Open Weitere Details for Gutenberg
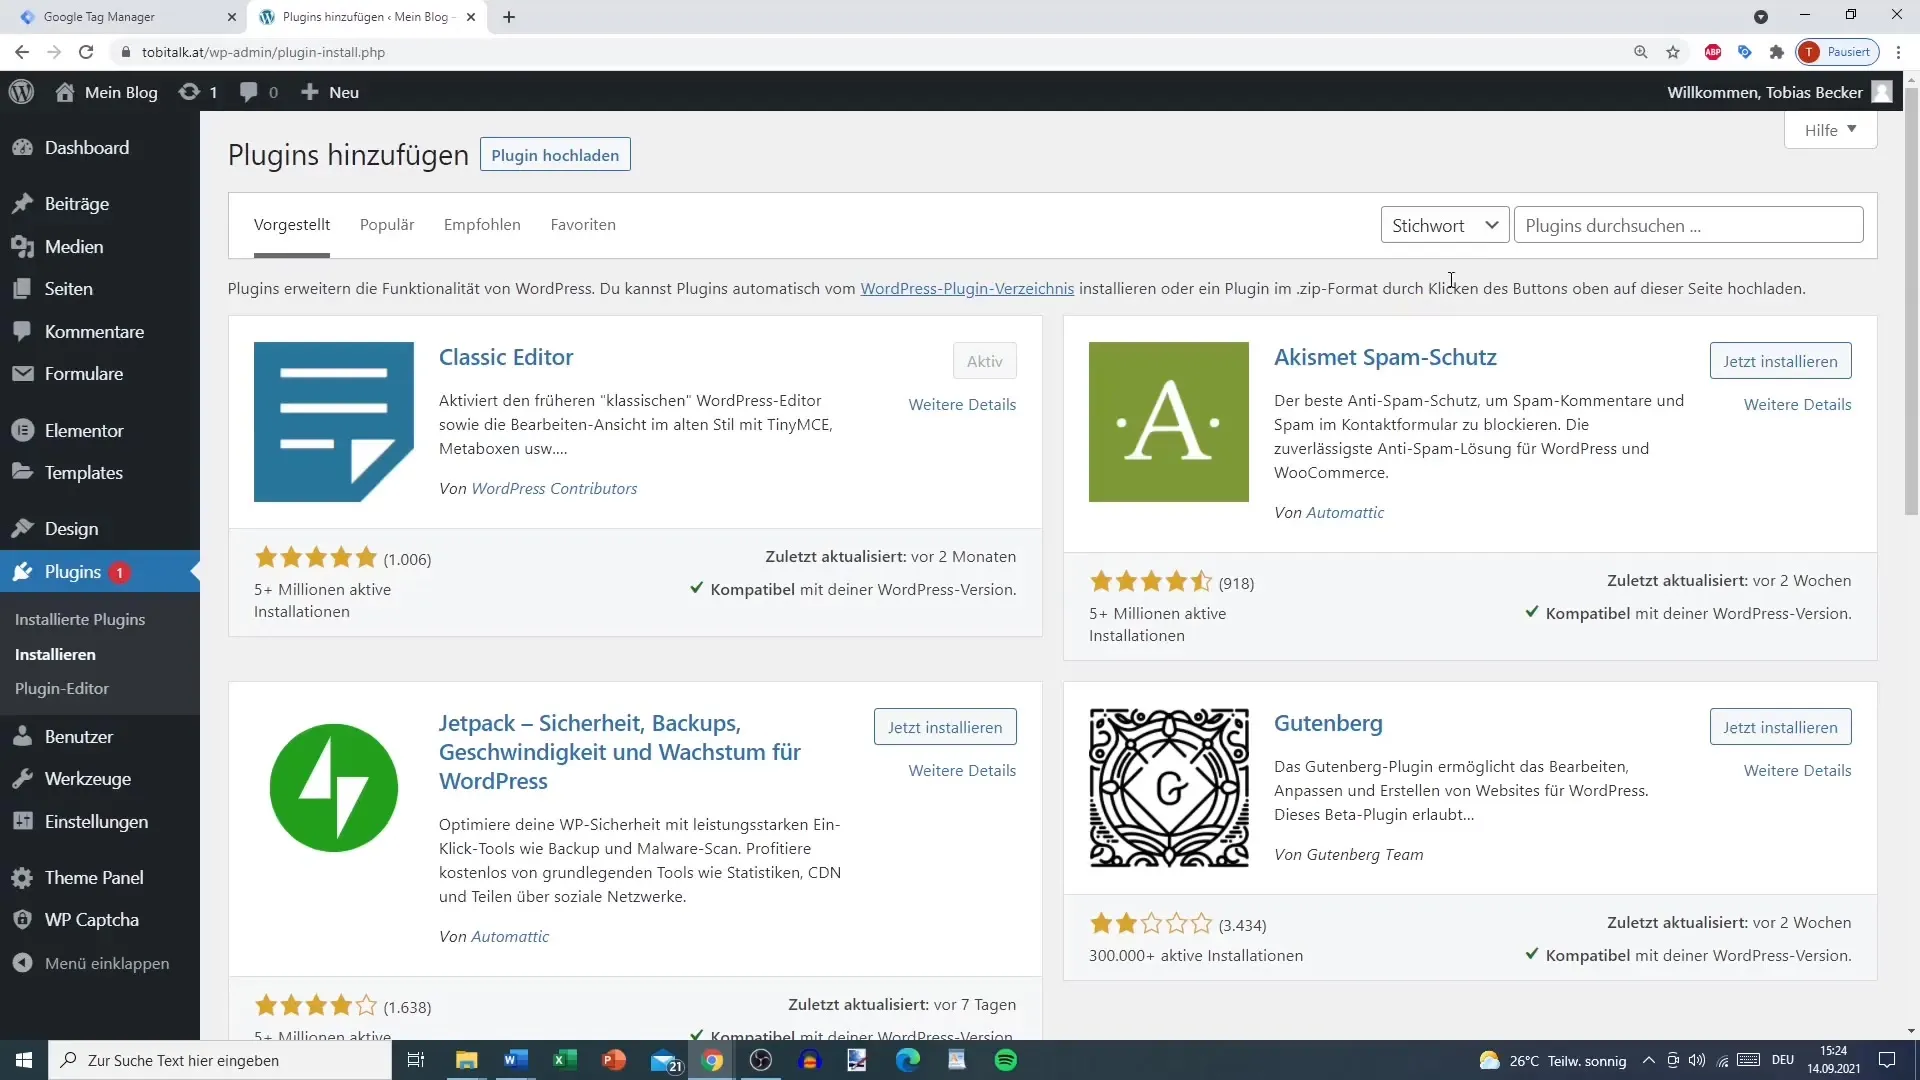Screen dimensions: 1920x1080 click(1797, 771)
